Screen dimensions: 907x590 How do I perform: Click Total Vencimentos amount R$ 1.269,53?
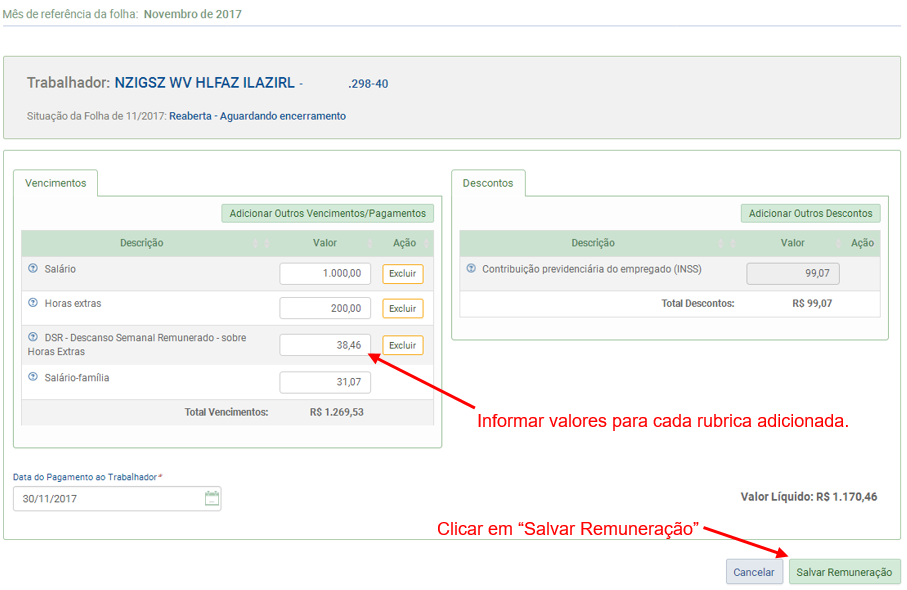pos(337,412)
